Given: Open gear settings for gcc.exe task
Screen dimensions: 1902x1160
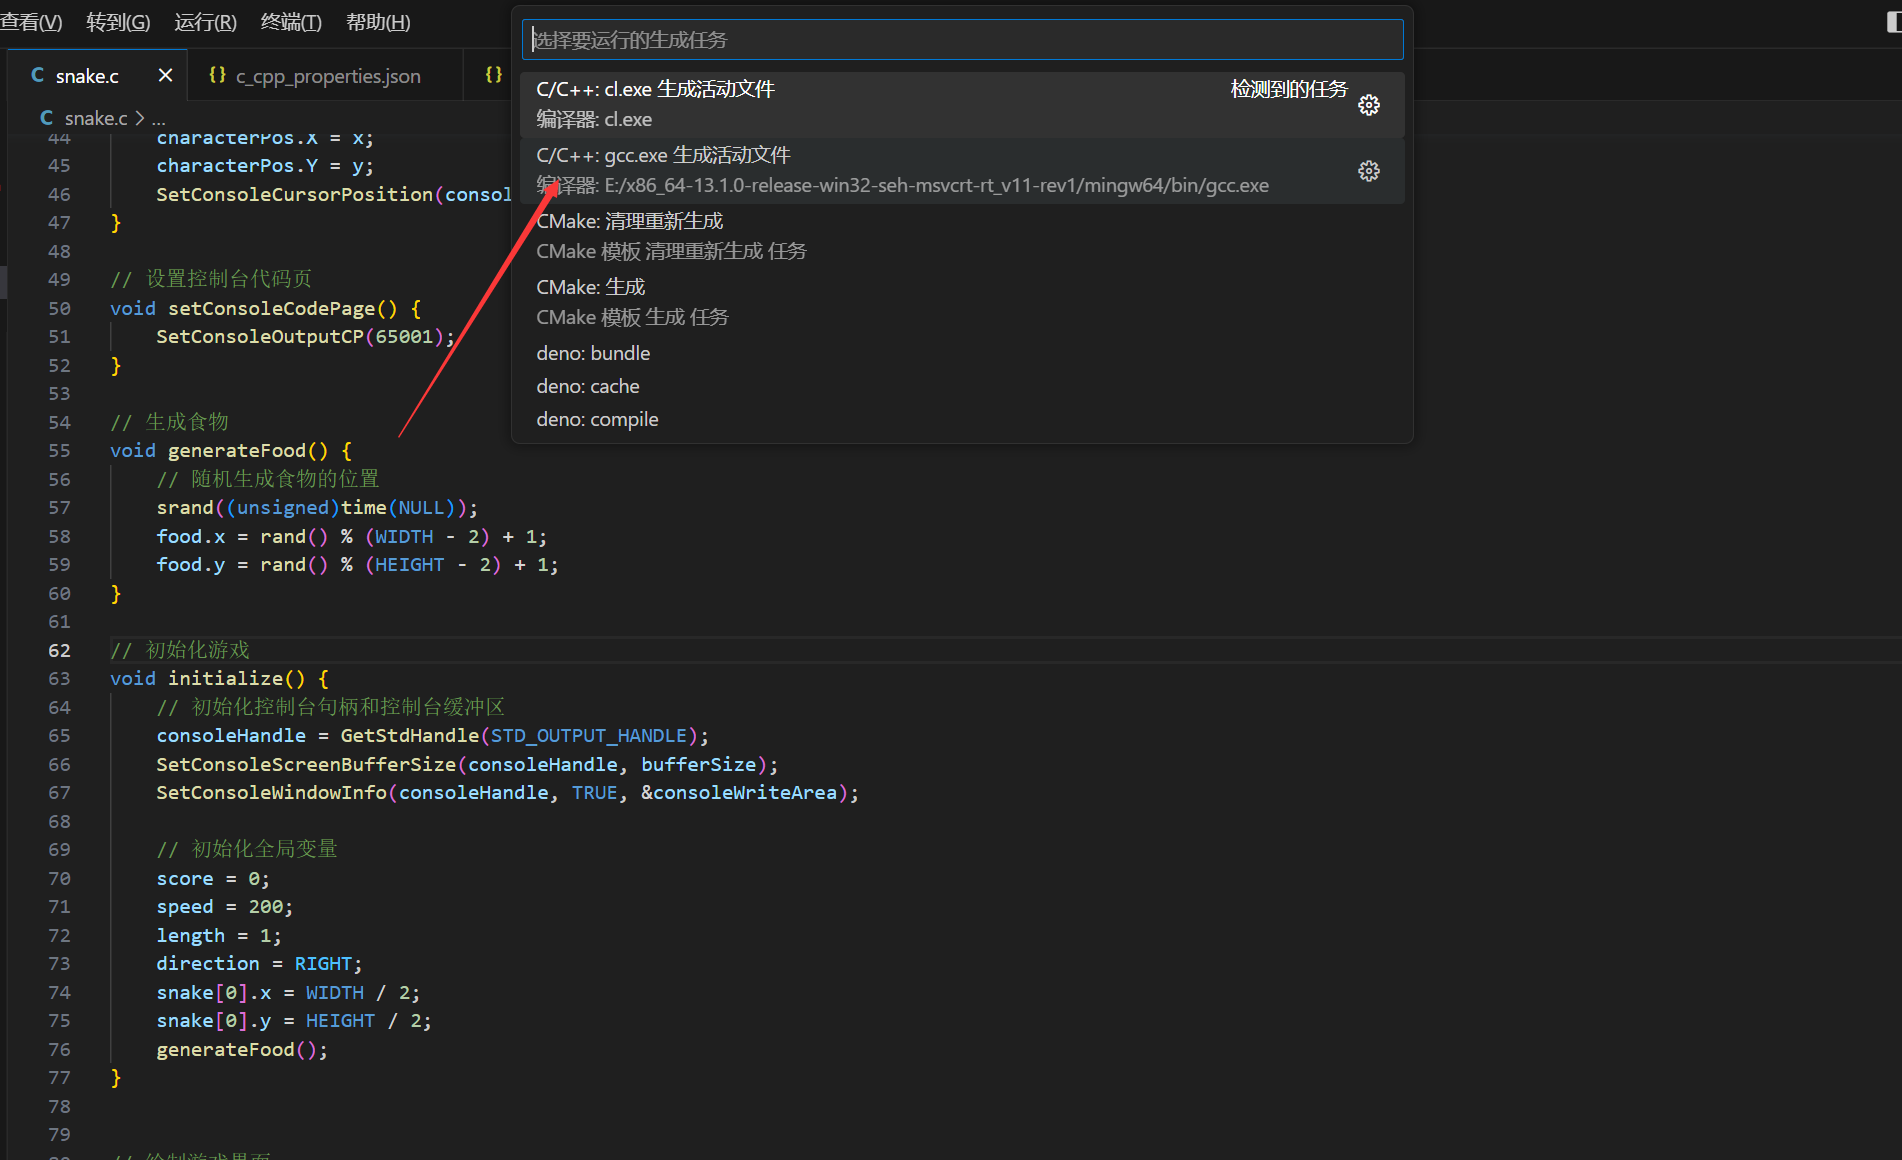Looking at the screenshot, I should 1368,171.
